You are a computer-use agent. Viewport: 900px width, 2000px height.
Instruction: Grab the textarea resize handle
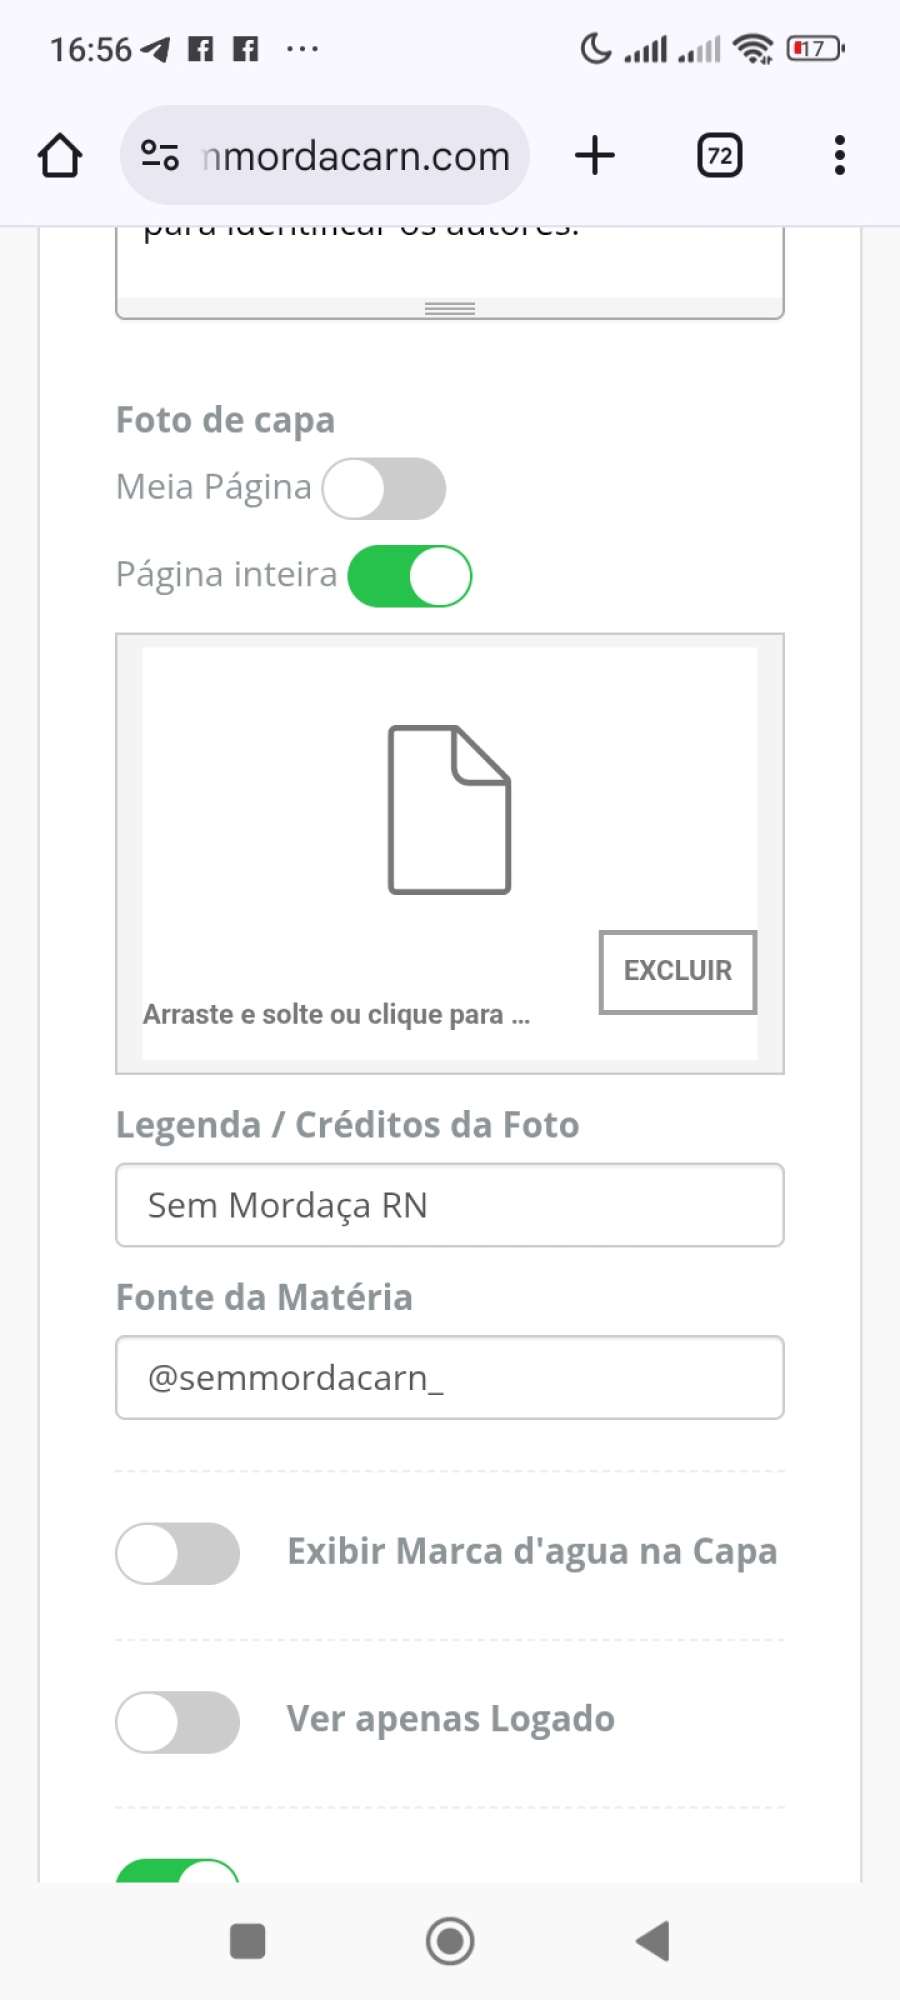pyautogui.click(x=449, y=309)
